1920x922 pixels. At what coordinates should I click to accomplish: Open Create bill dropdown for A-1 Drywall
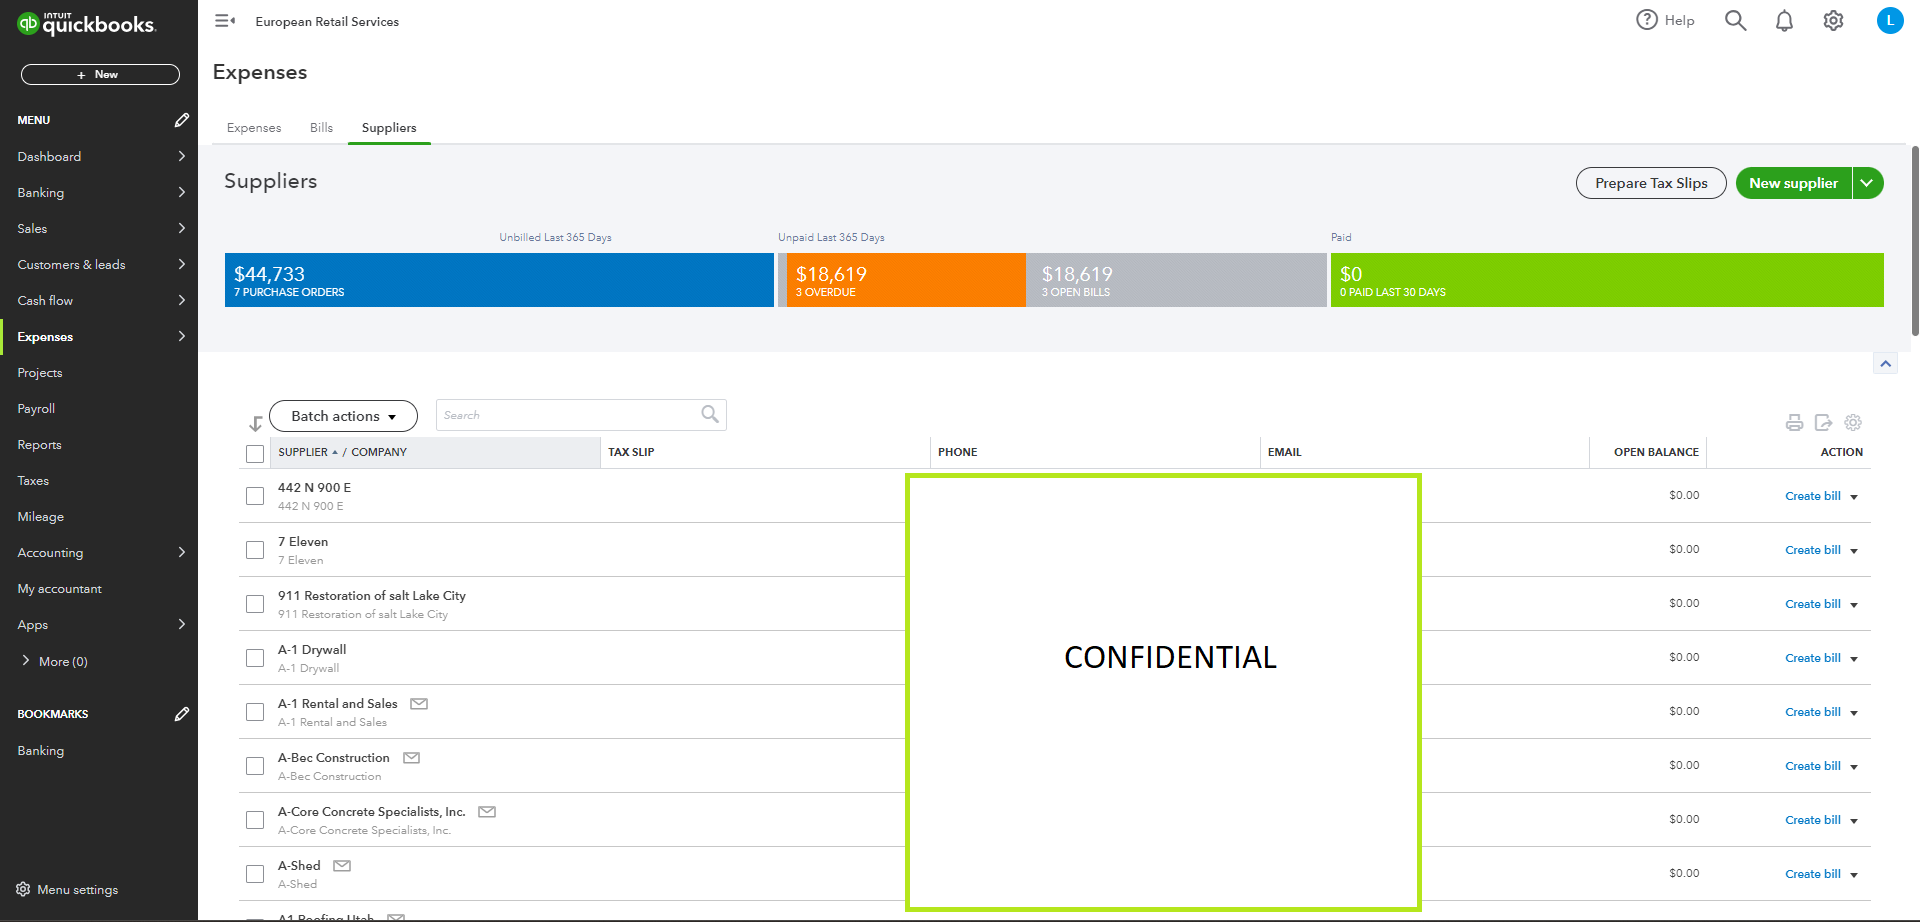click(x=1854, y=659)
